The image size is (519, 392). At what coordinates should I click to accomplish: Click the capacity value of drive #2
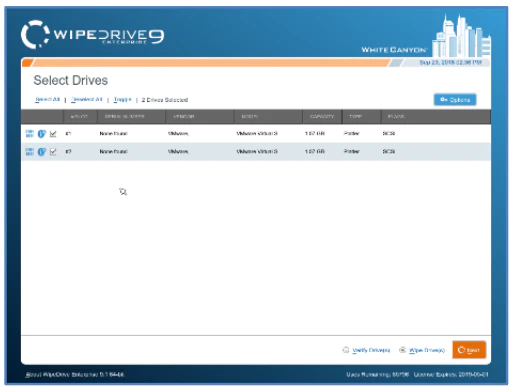click(x=315, y=152)
